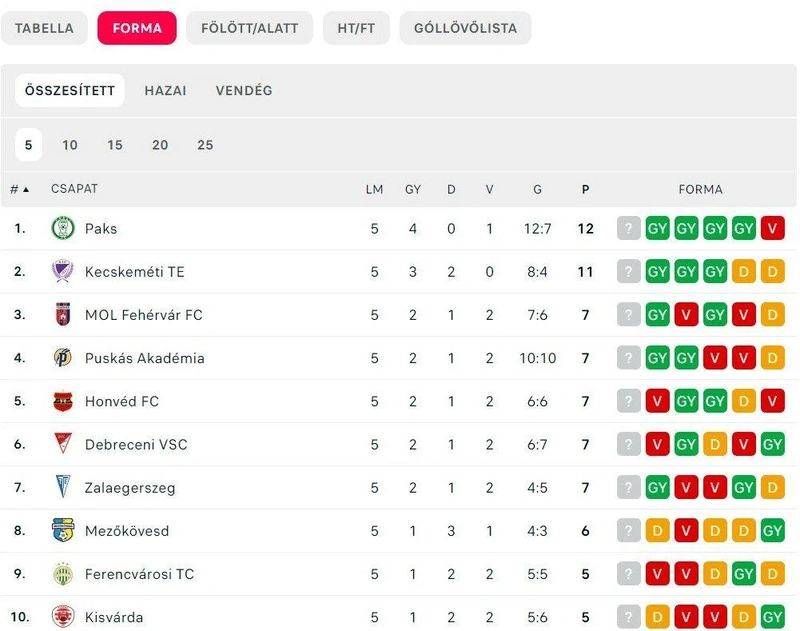
Task: Select the Vendég filter
Action: [244, 90]
